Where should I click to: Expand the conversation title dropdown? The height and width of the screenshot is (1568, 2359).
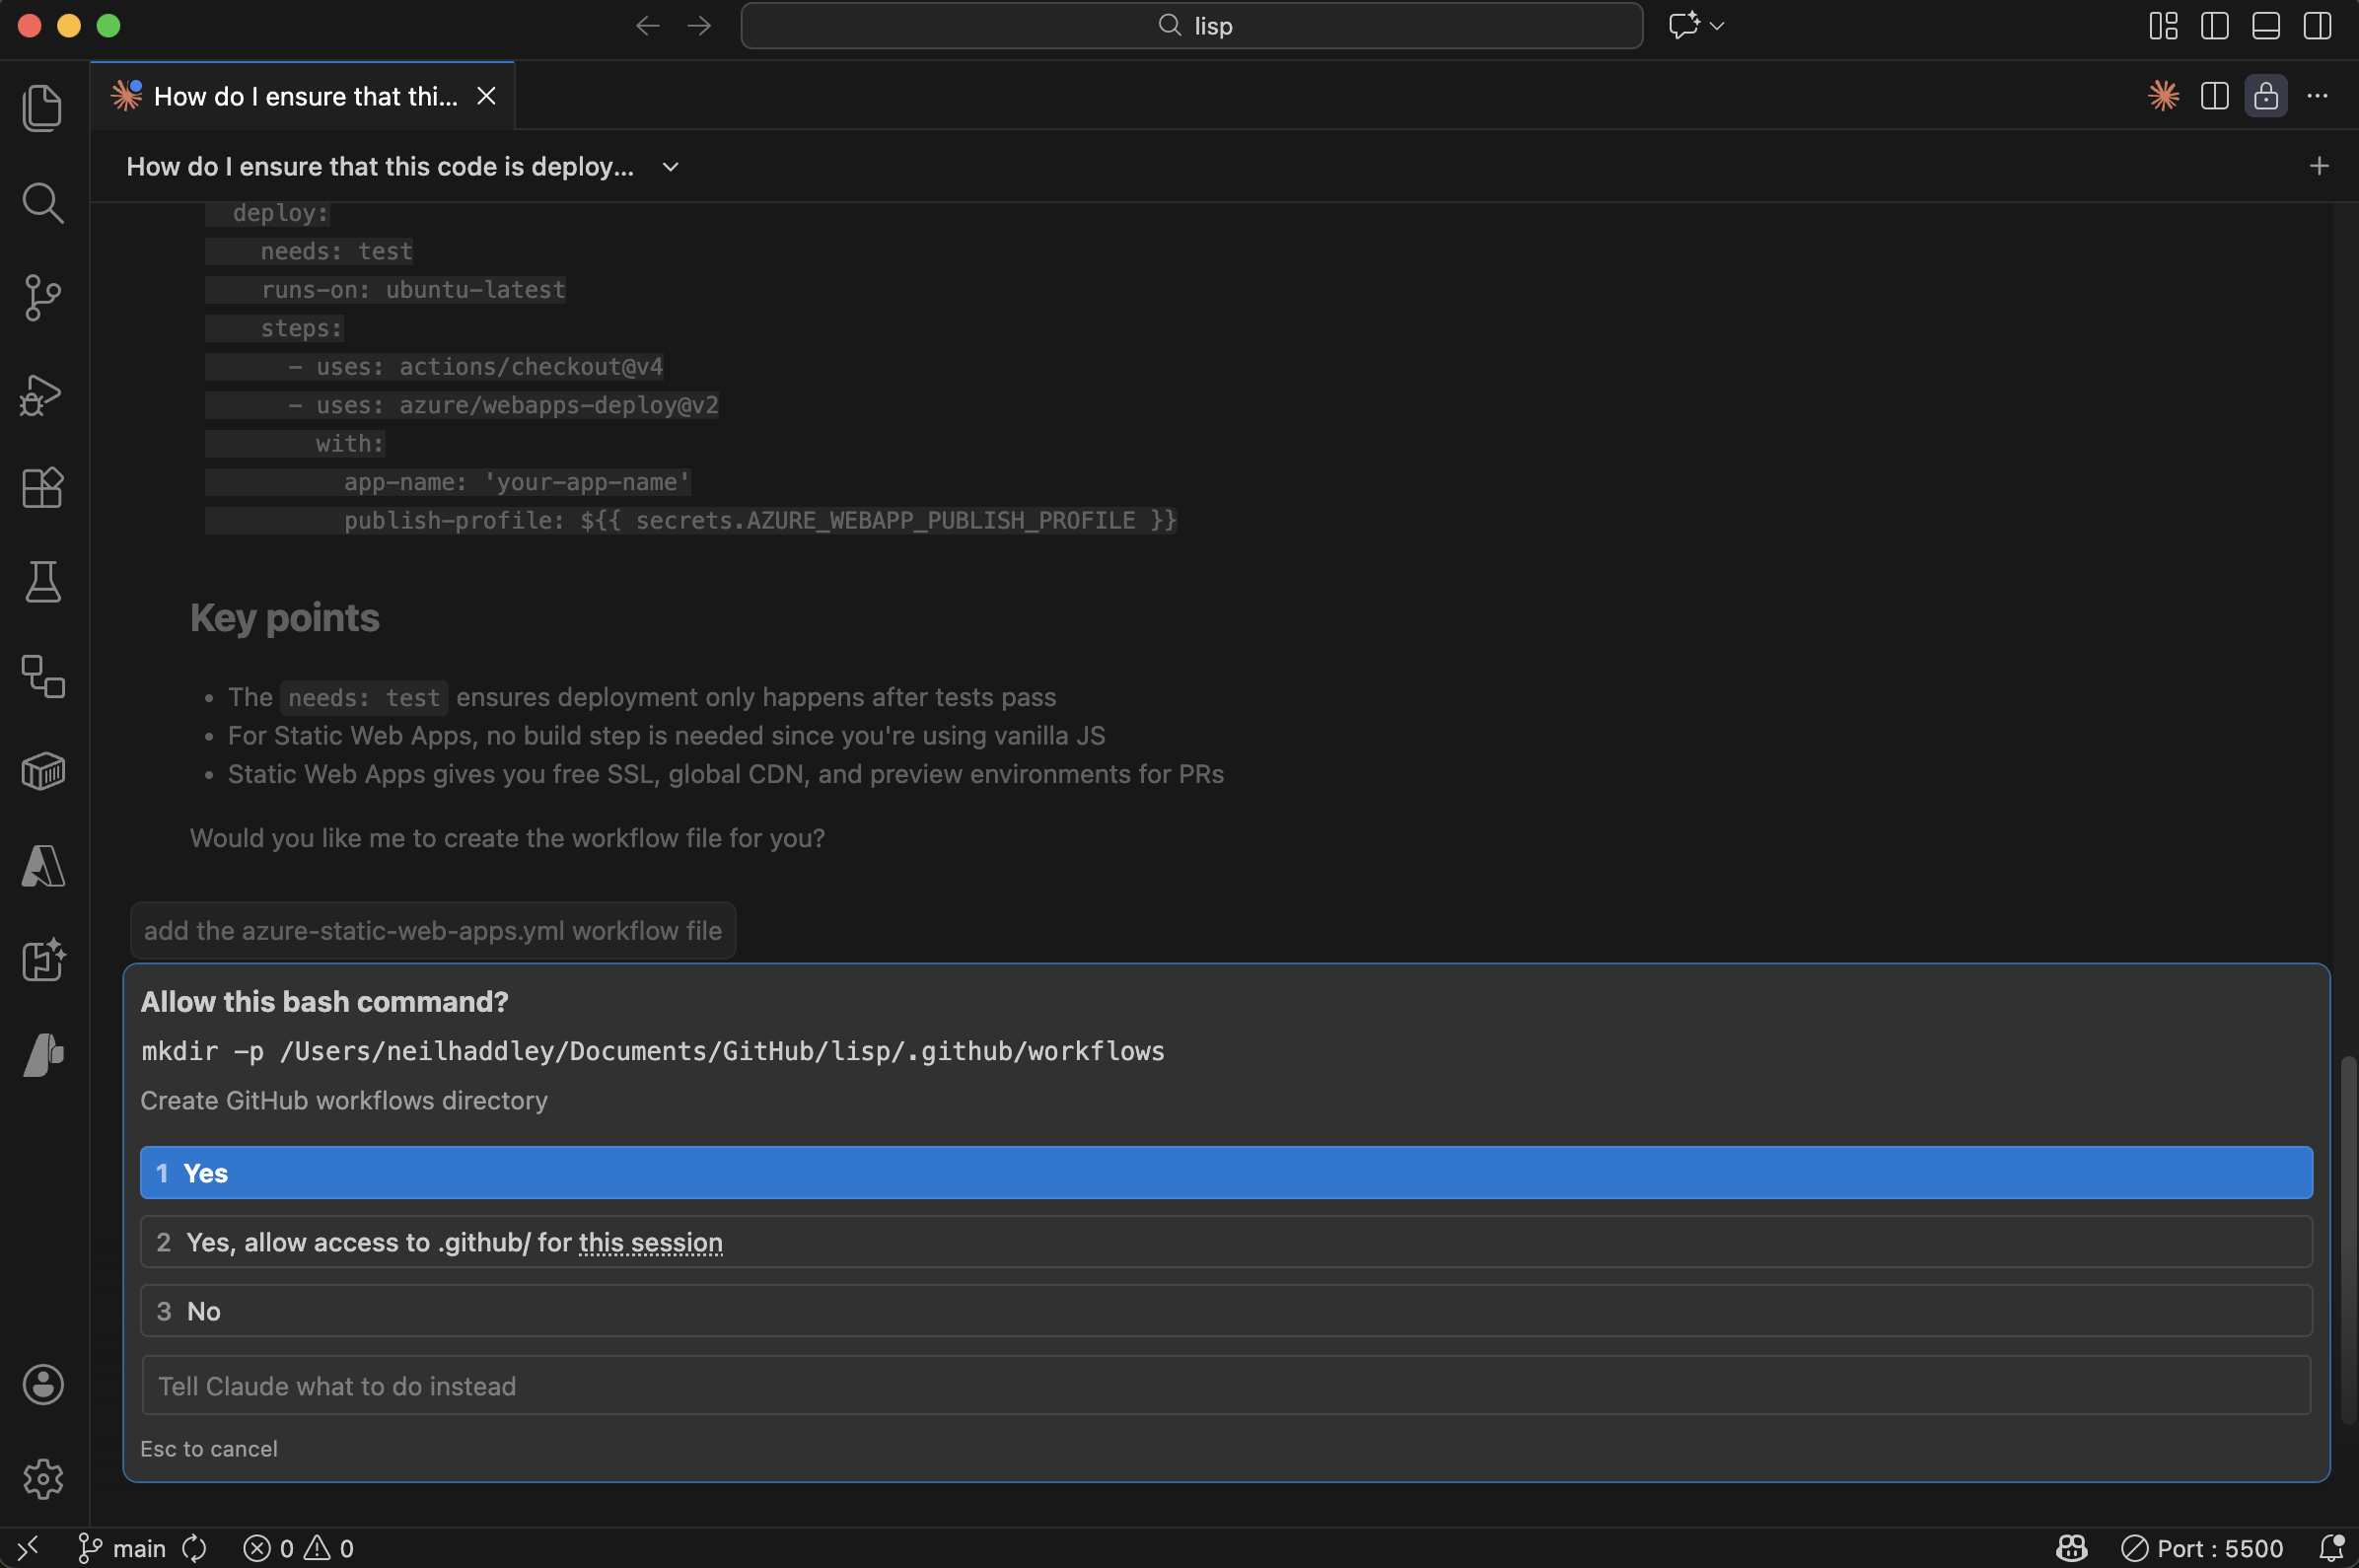point(668,166)
